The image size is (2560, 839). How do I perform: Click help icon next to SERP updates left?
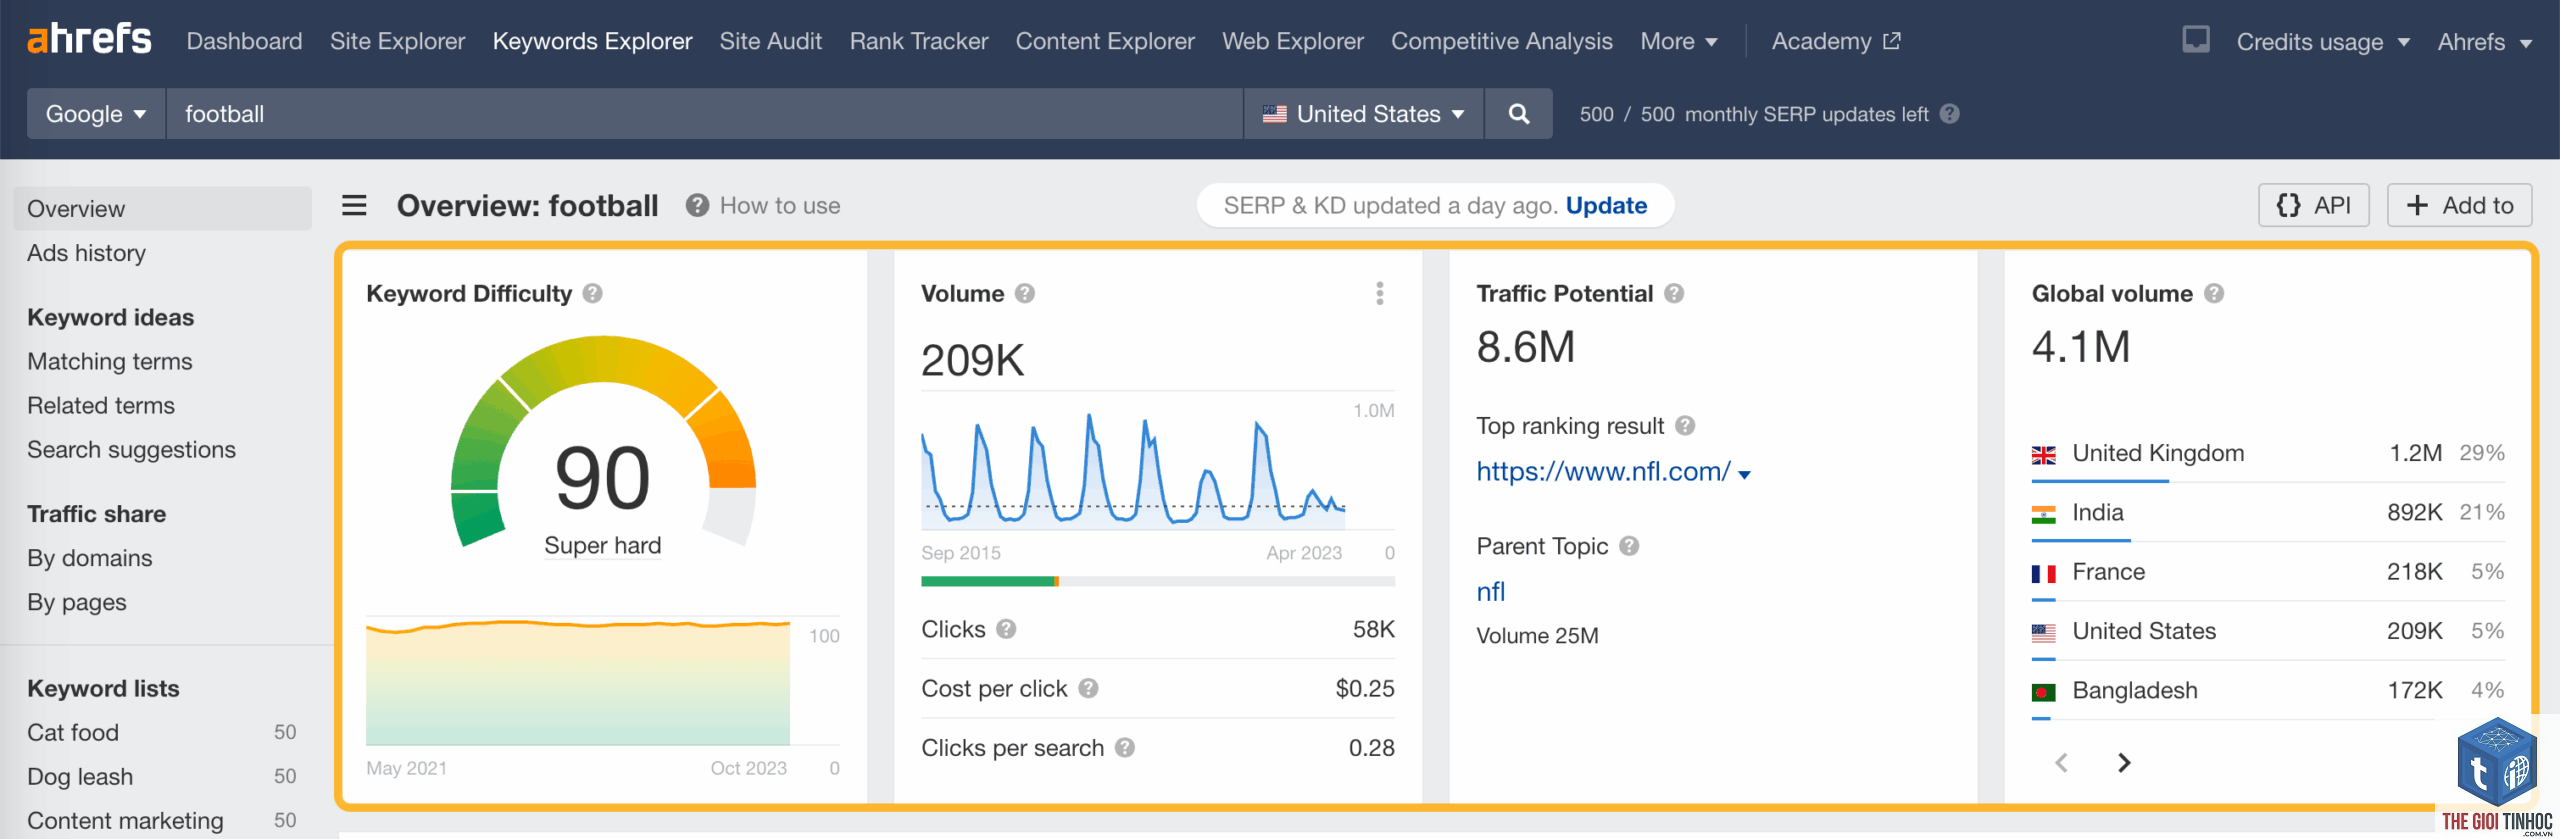coord(1949,114)
